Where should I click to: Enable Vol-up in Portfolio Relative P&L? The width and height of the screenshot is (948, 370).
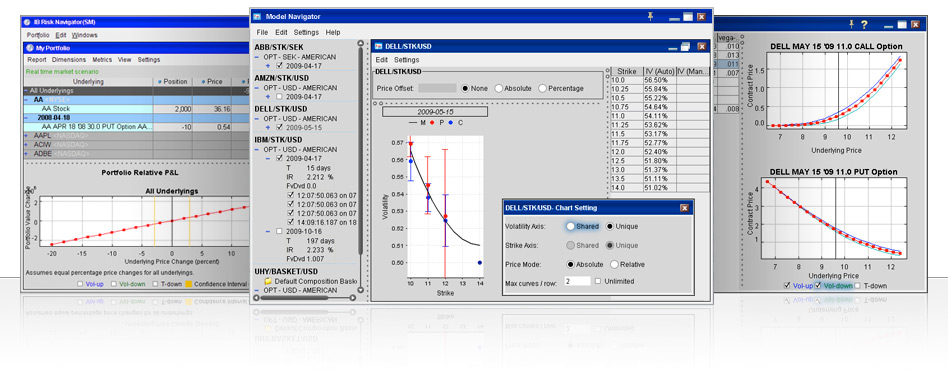pyautogui.click(x=81, y=283)
